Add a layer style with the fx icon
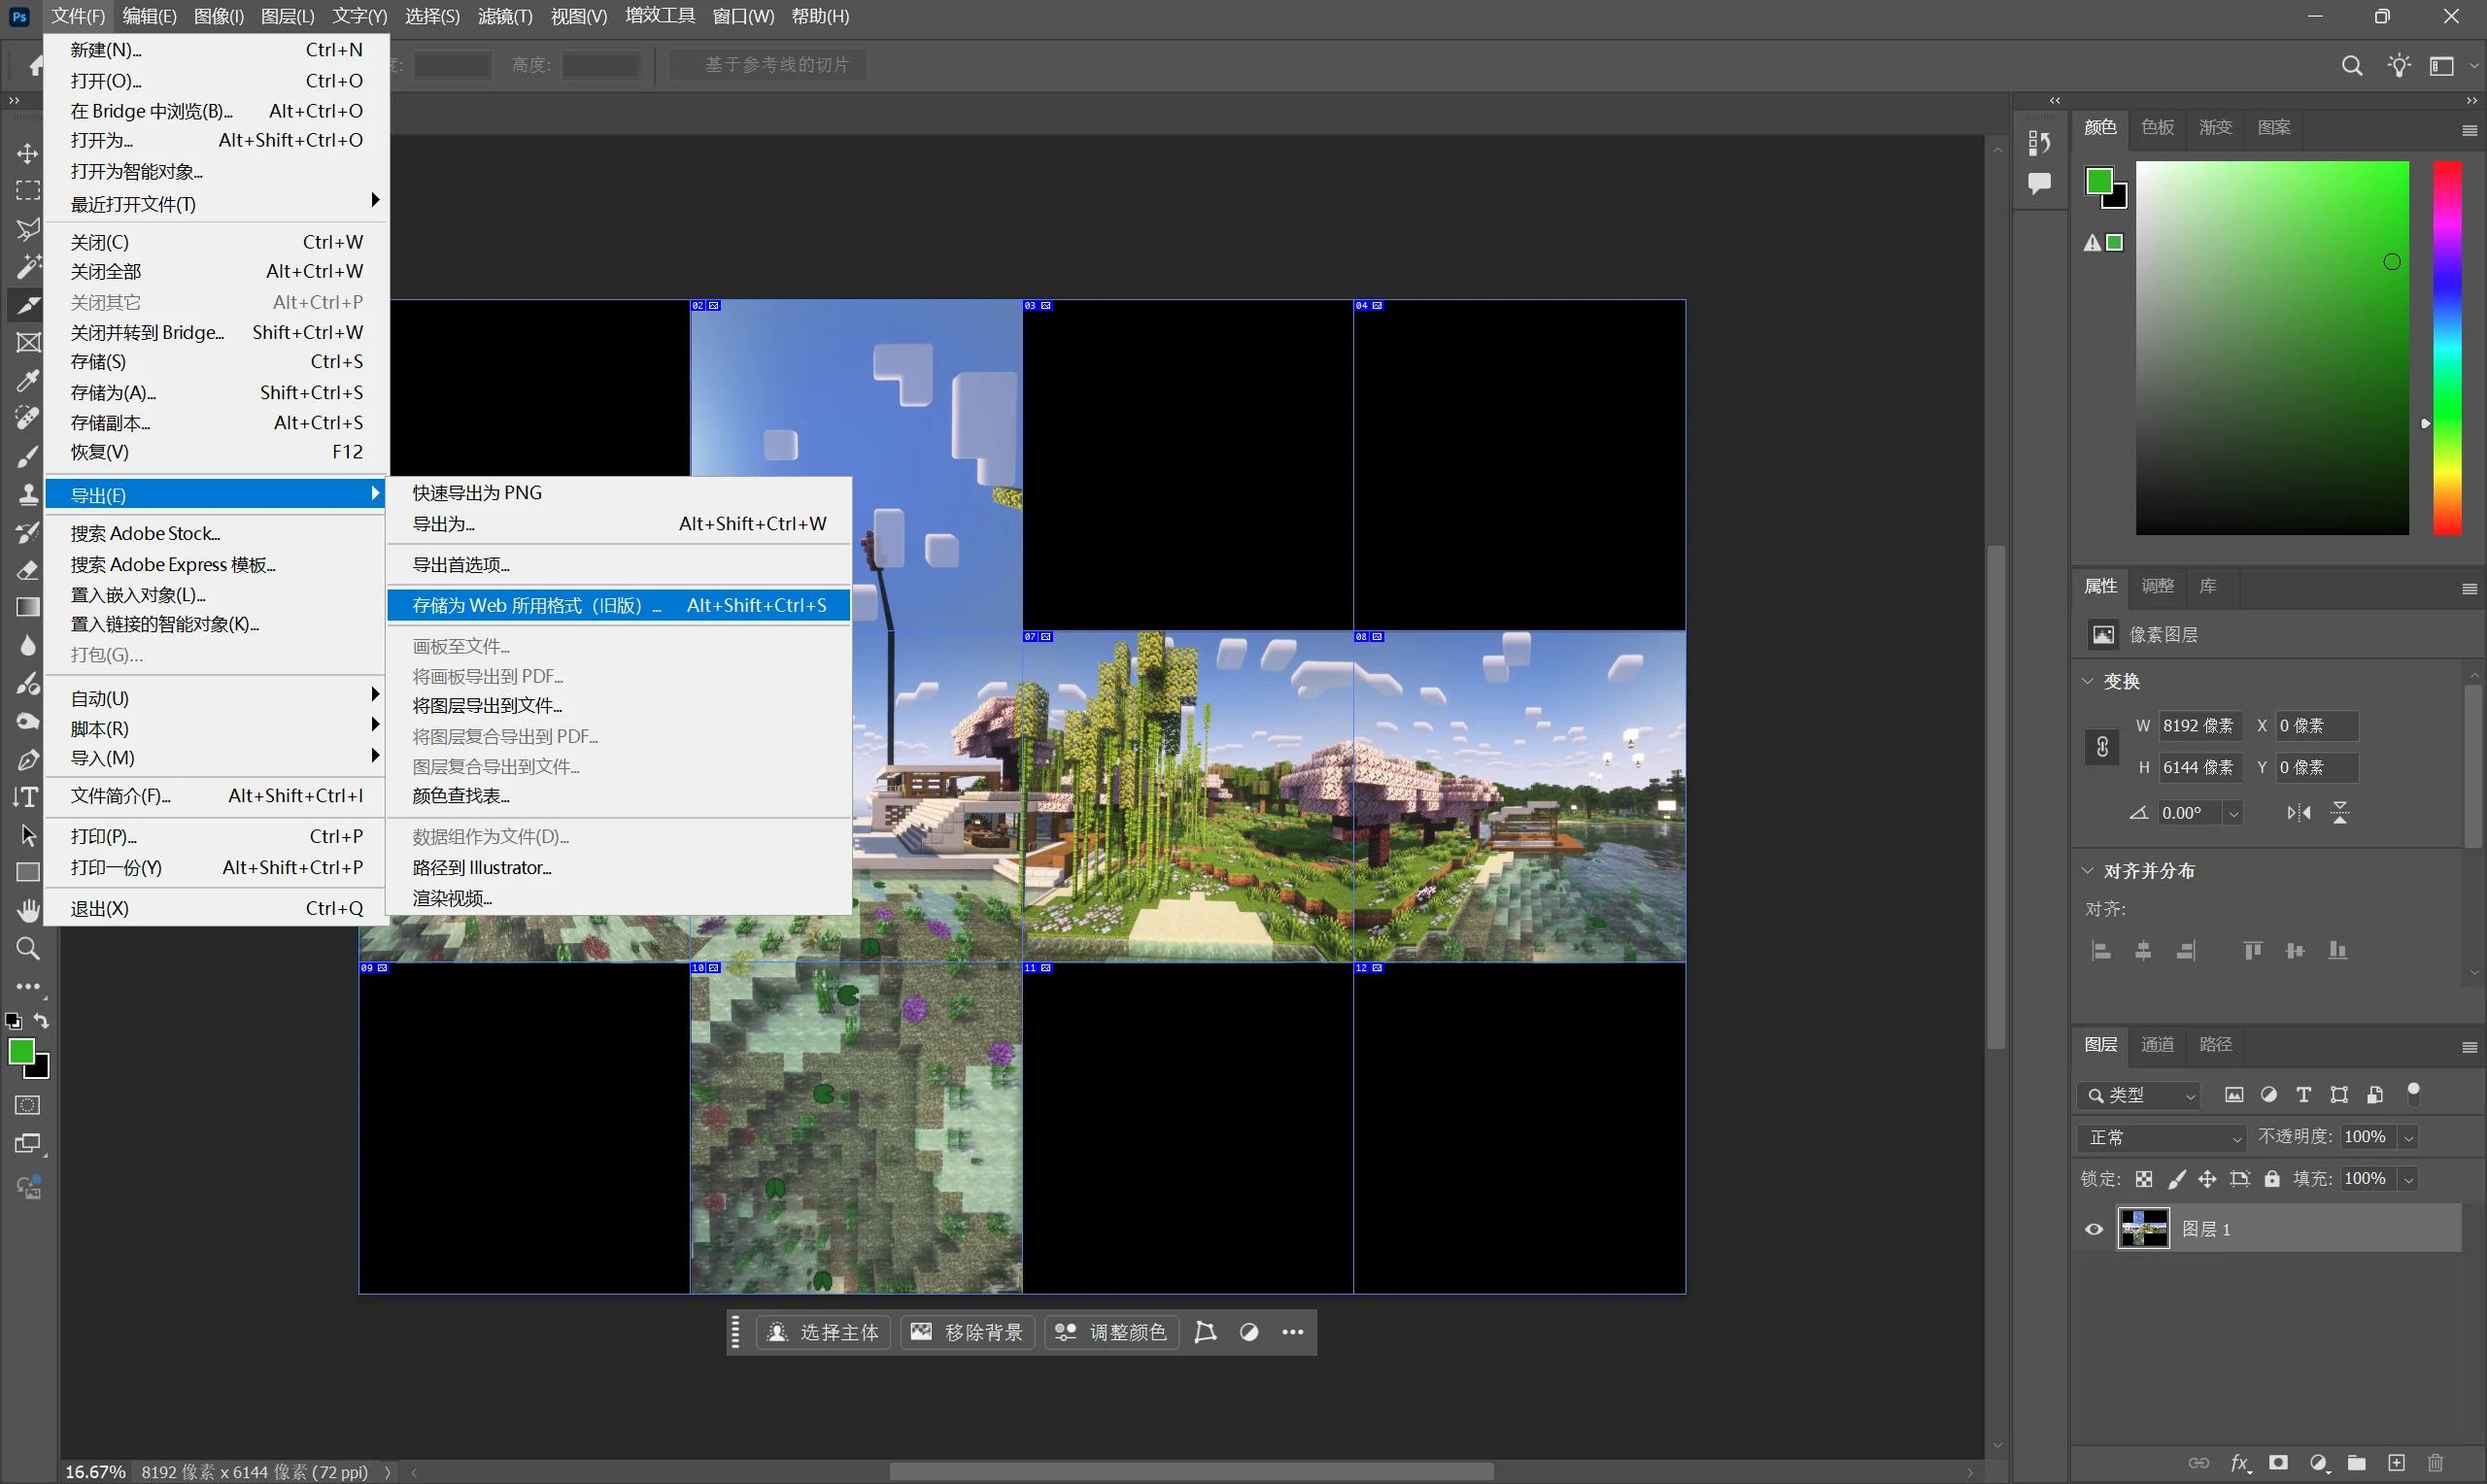Viewport: 2487px width, 1484px height. point(2240,1463)
